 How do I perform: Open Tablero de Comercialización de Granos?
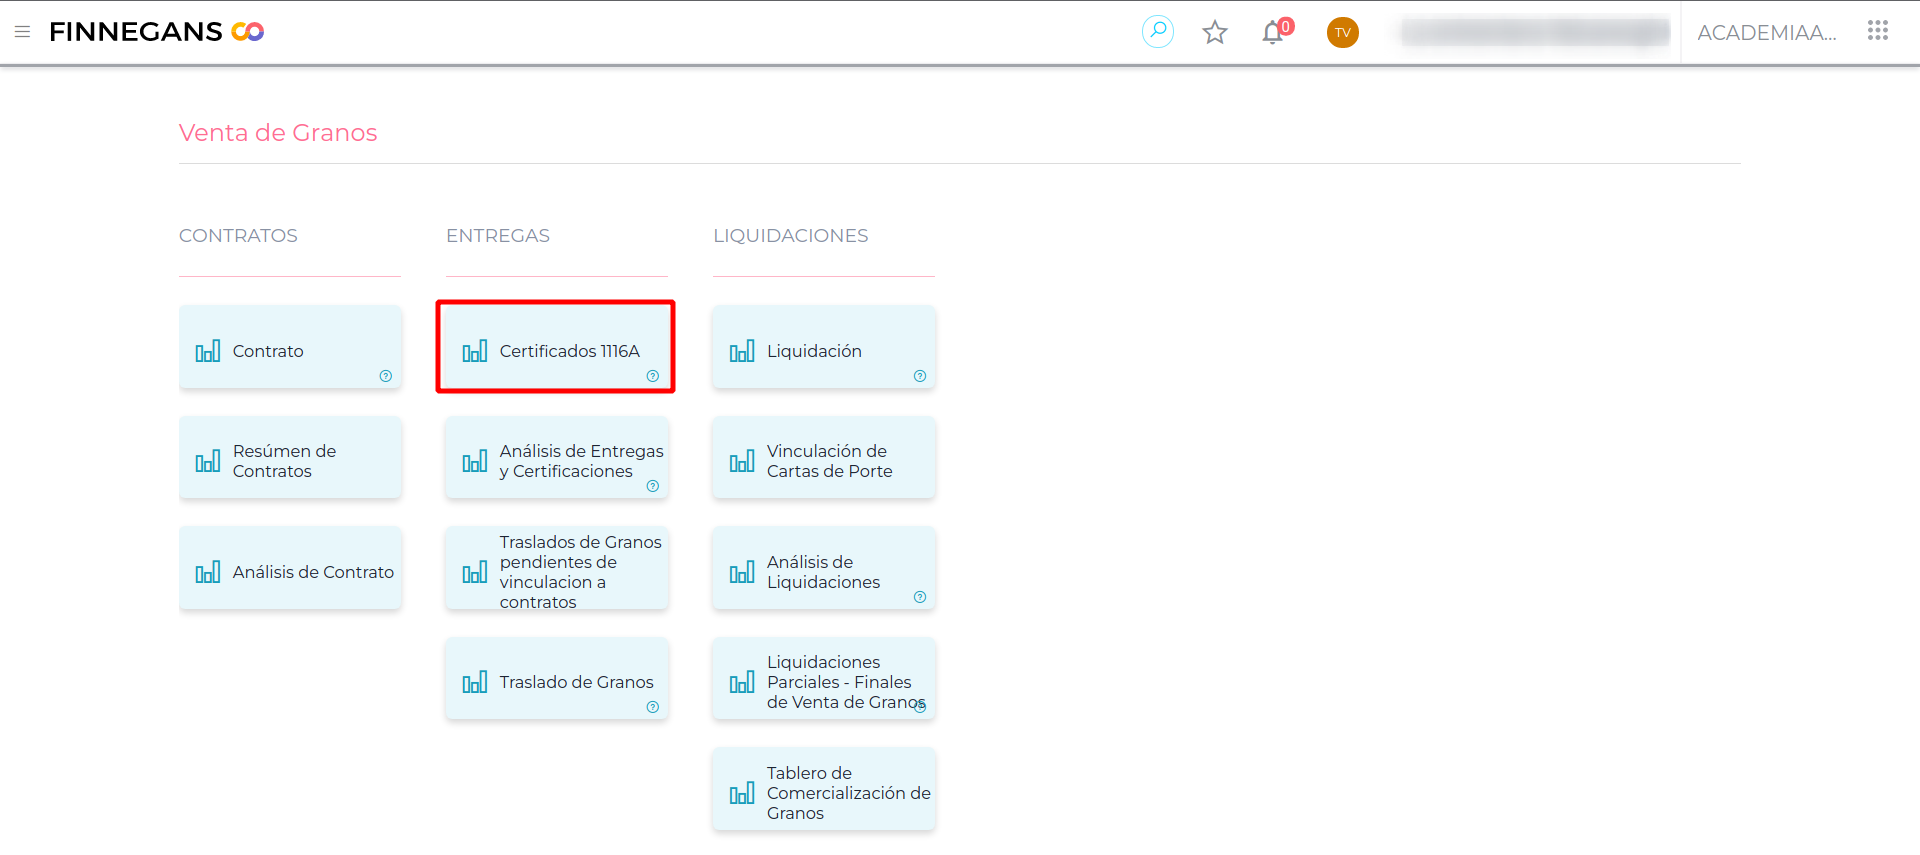(823, 792)
